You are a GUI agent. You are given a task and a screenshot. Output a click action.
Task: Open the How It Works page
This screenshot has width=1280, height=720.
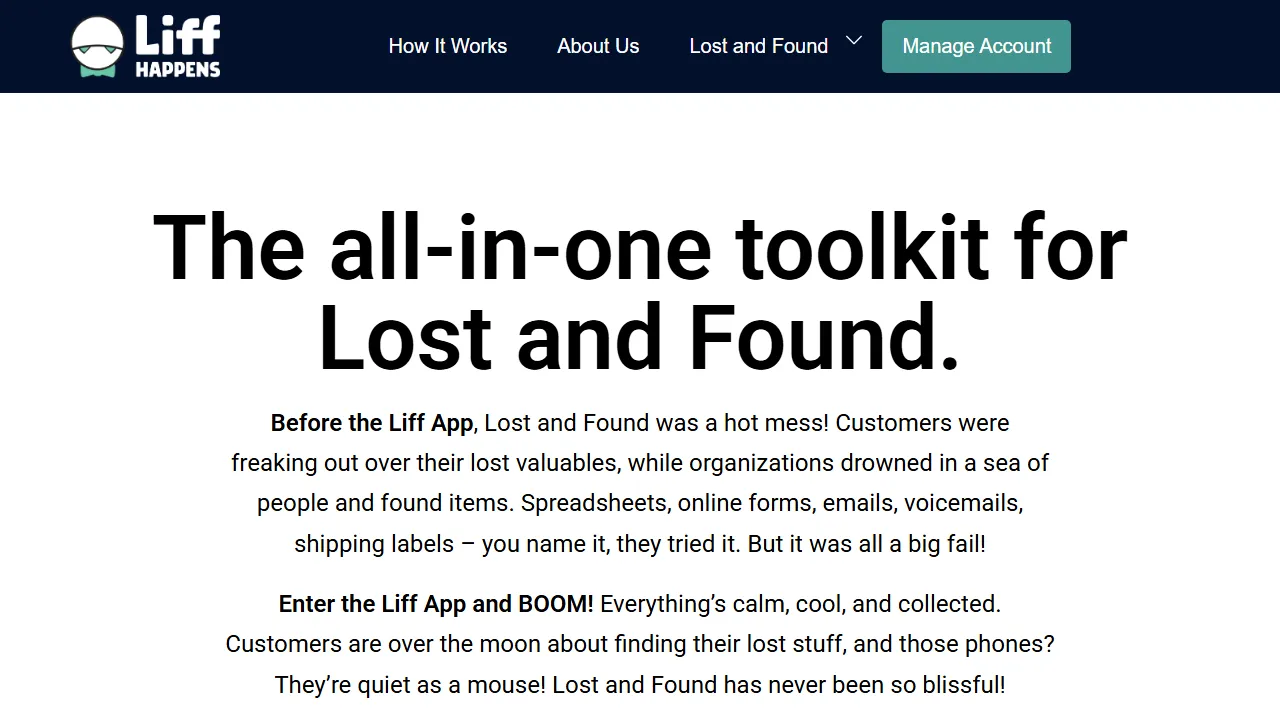(x=448, y=46)
